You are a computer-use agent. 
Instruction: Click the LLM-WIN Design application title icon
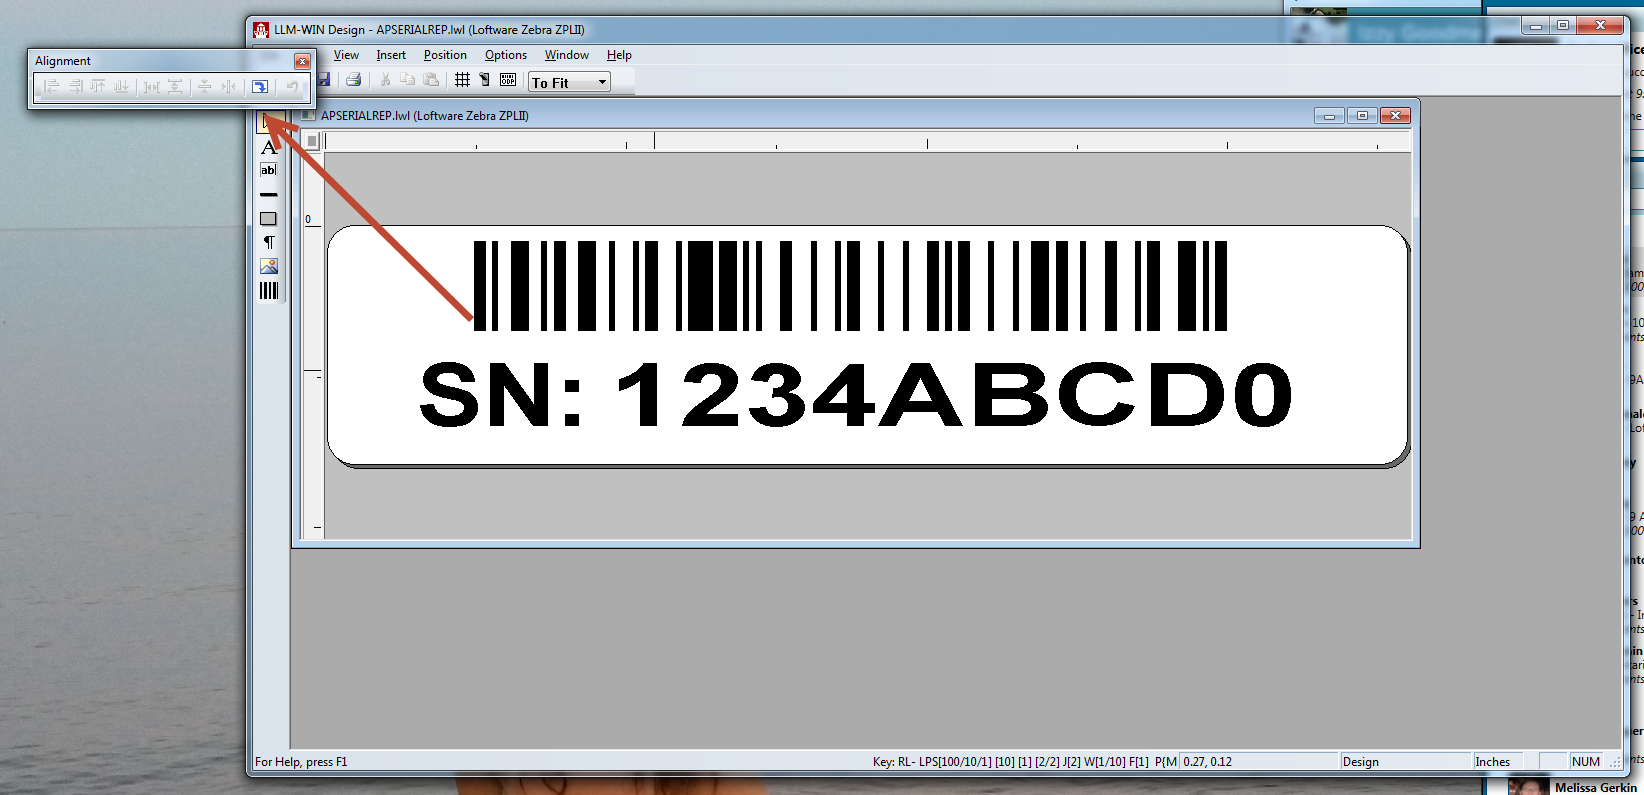[261, 30]
